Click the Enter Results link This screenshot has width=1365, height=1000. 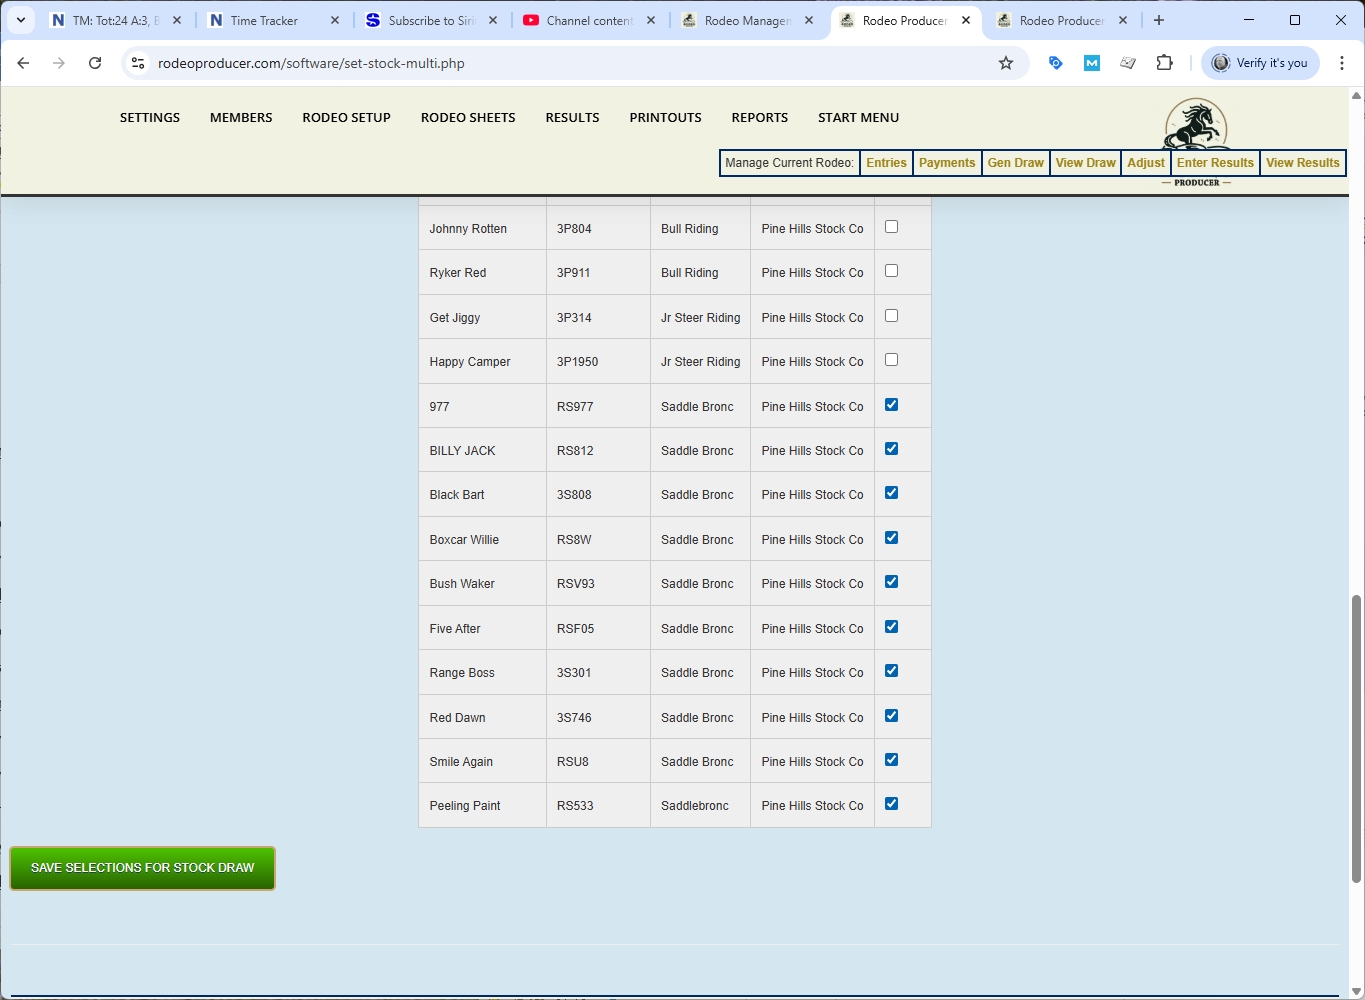[1214, 163]
